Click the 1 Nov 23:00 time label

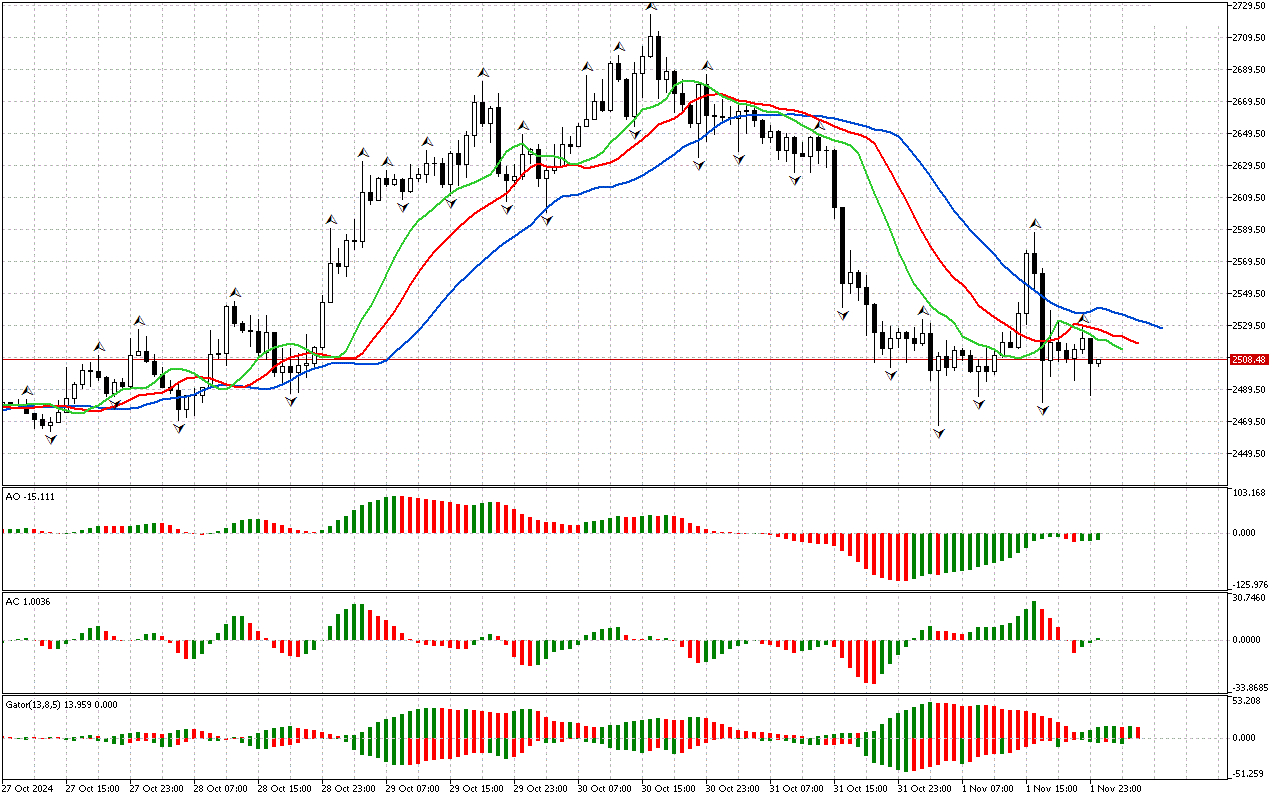click(x=1115, y=788)
